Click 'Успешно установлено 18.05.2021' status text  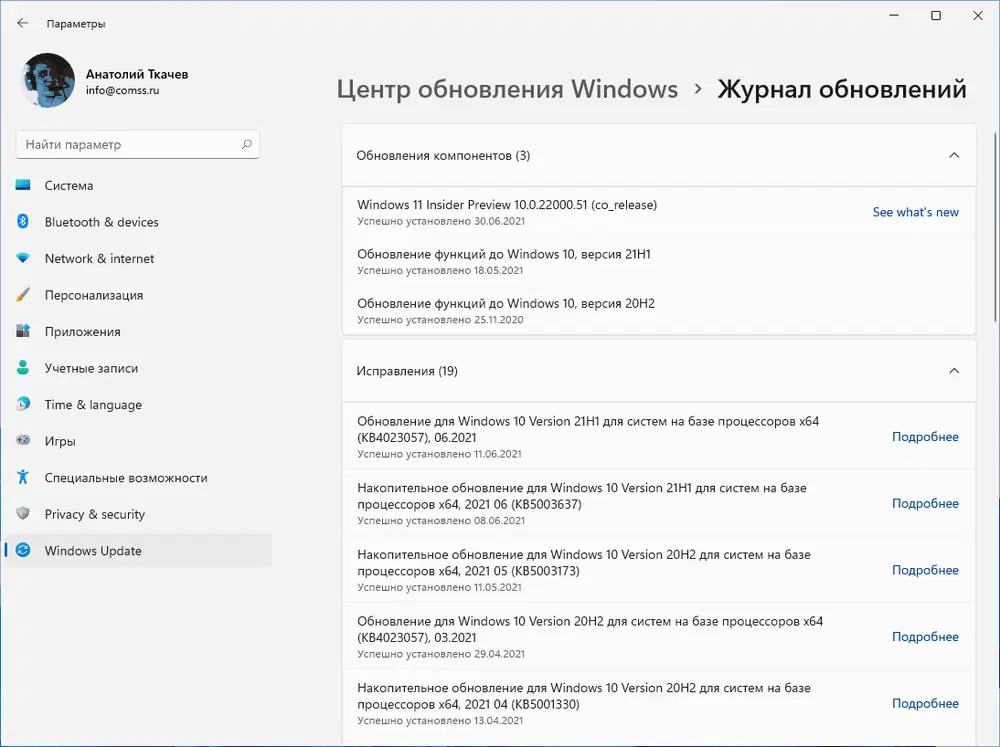click(440, 270)
